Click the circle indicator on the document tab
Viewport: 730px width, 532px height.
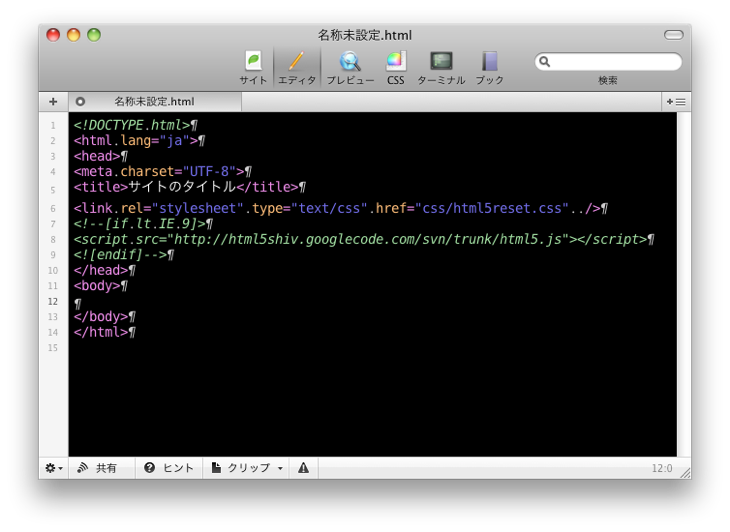pyautogui.click(x=80, y=102)
